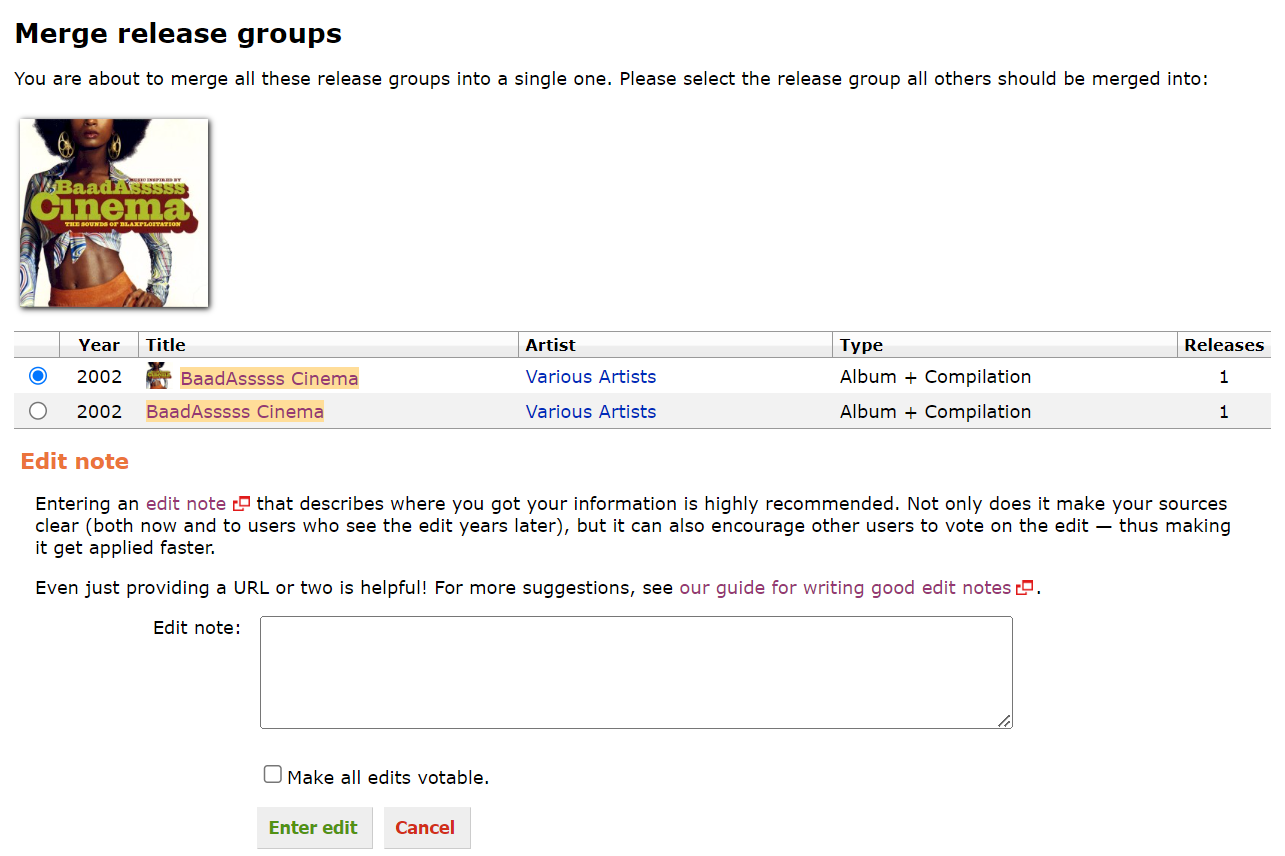Follow the 'edit note' documentation link
This screenshot has height=856, width=1285.
[186, 504]
